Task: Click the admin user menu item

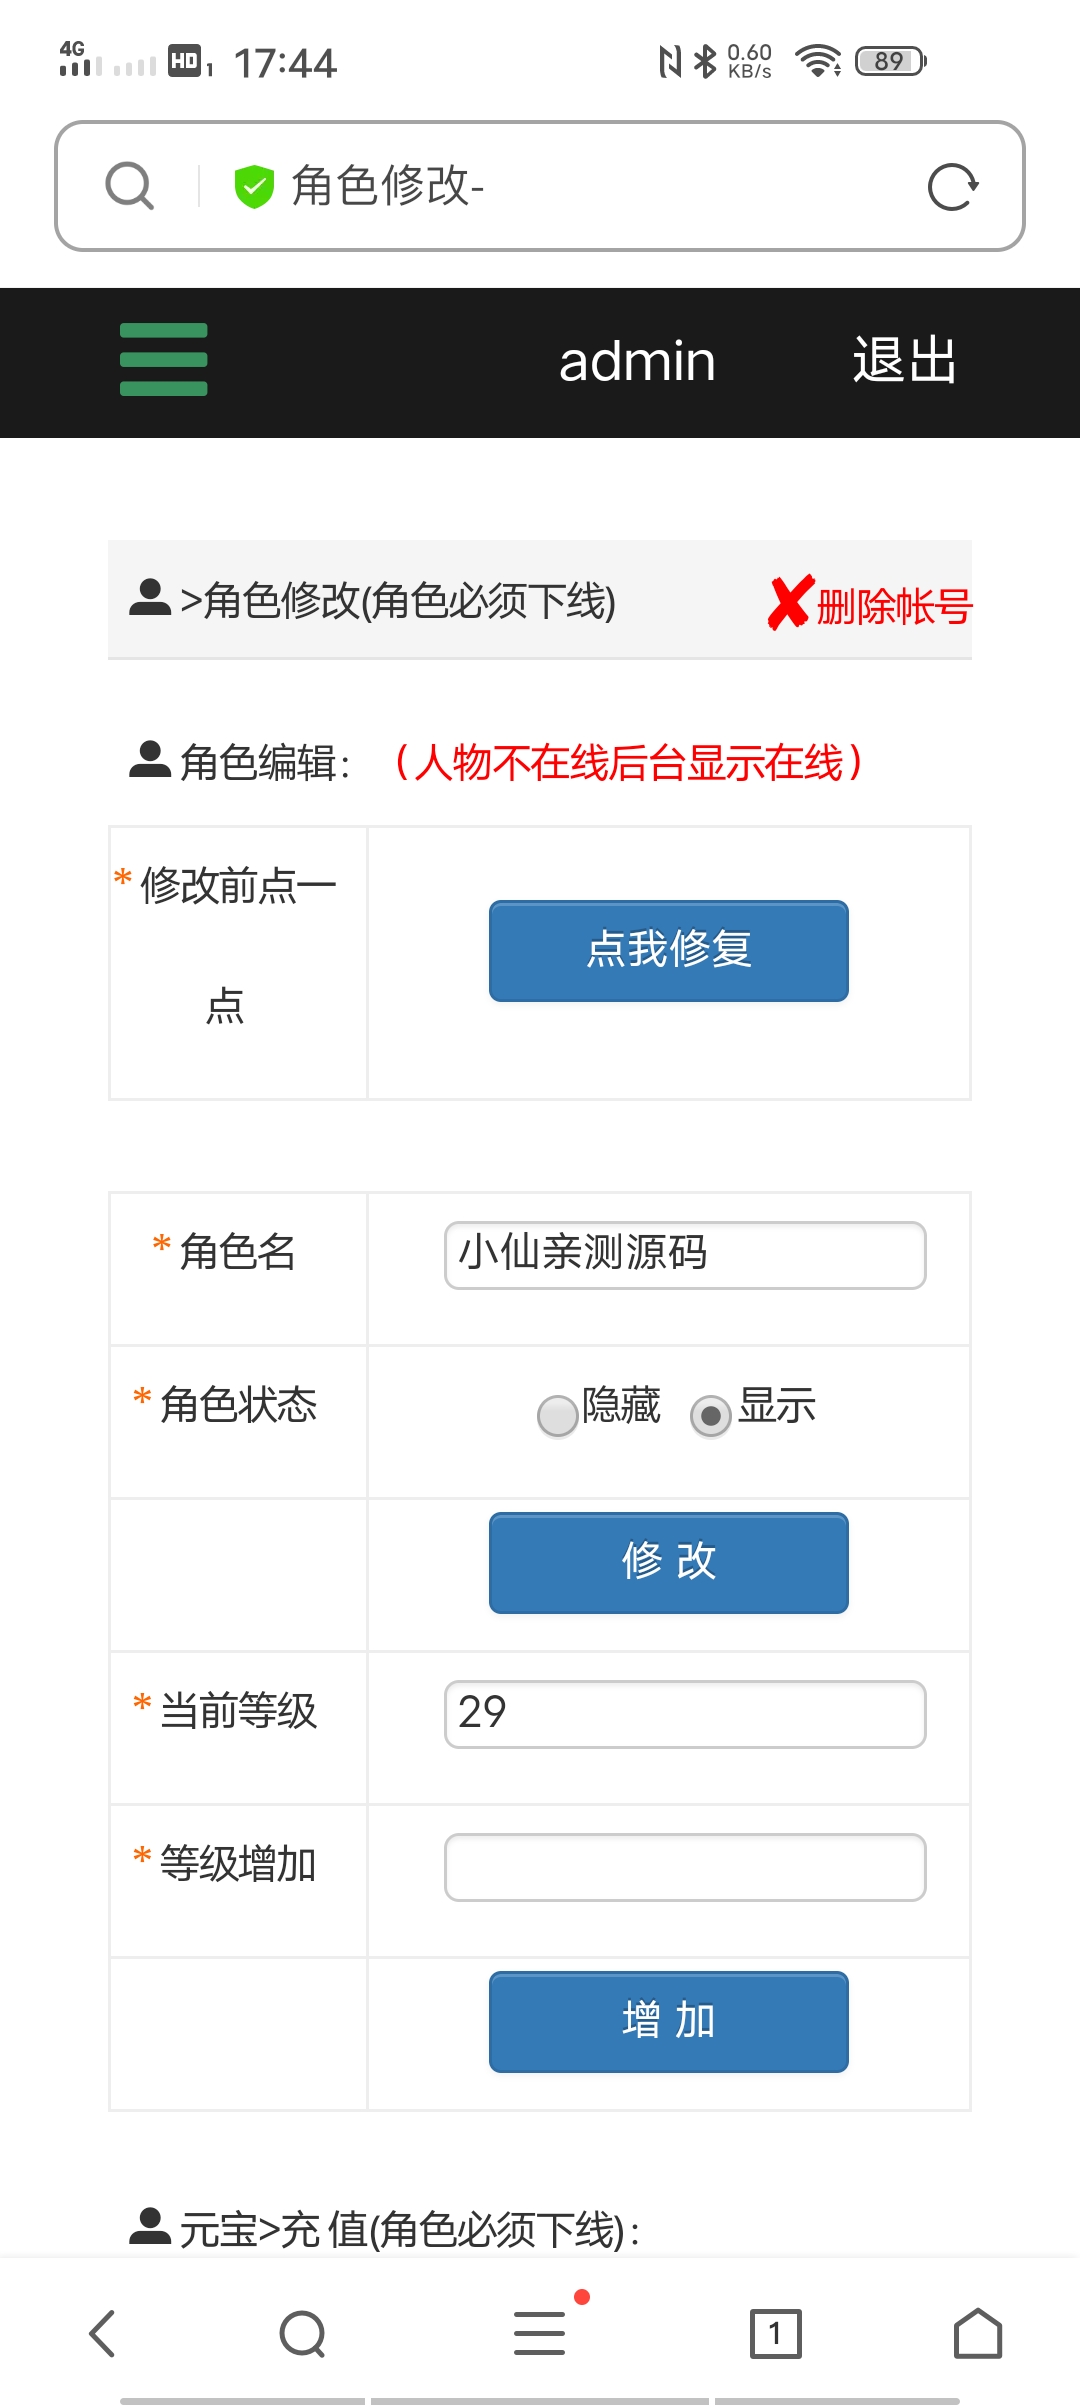Action: pos(637,361)
